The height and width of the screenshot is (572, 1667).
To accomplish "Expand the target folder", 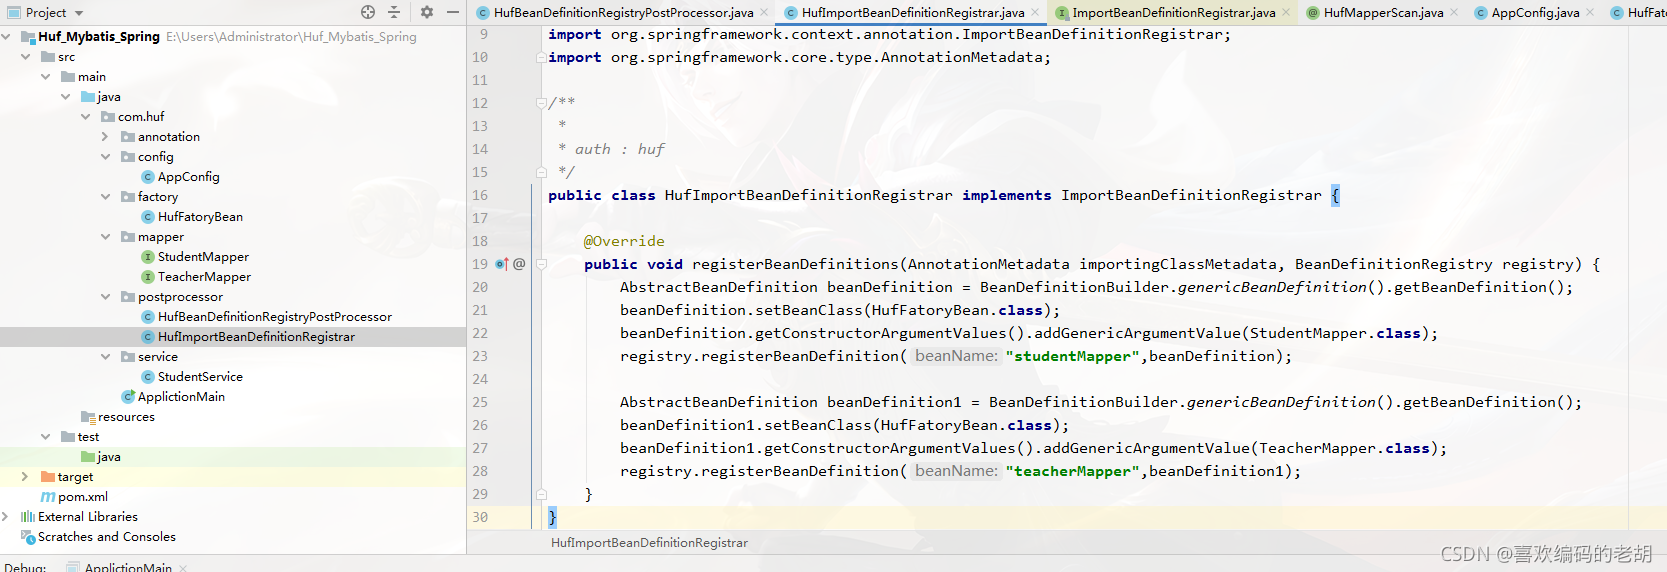I will [x=25, y=477].
